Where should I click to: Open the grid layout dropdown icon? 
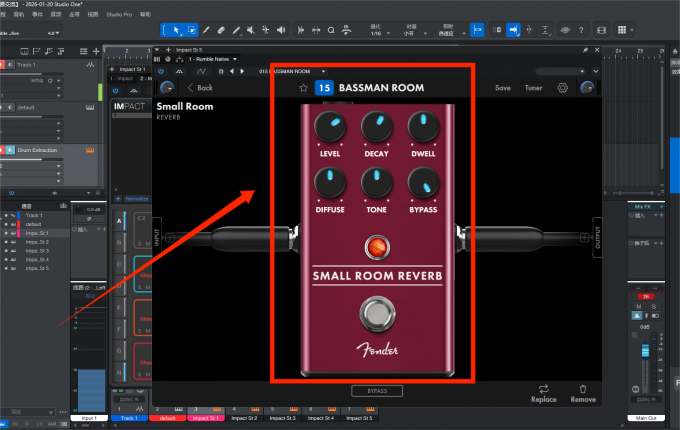coord(625,30)
